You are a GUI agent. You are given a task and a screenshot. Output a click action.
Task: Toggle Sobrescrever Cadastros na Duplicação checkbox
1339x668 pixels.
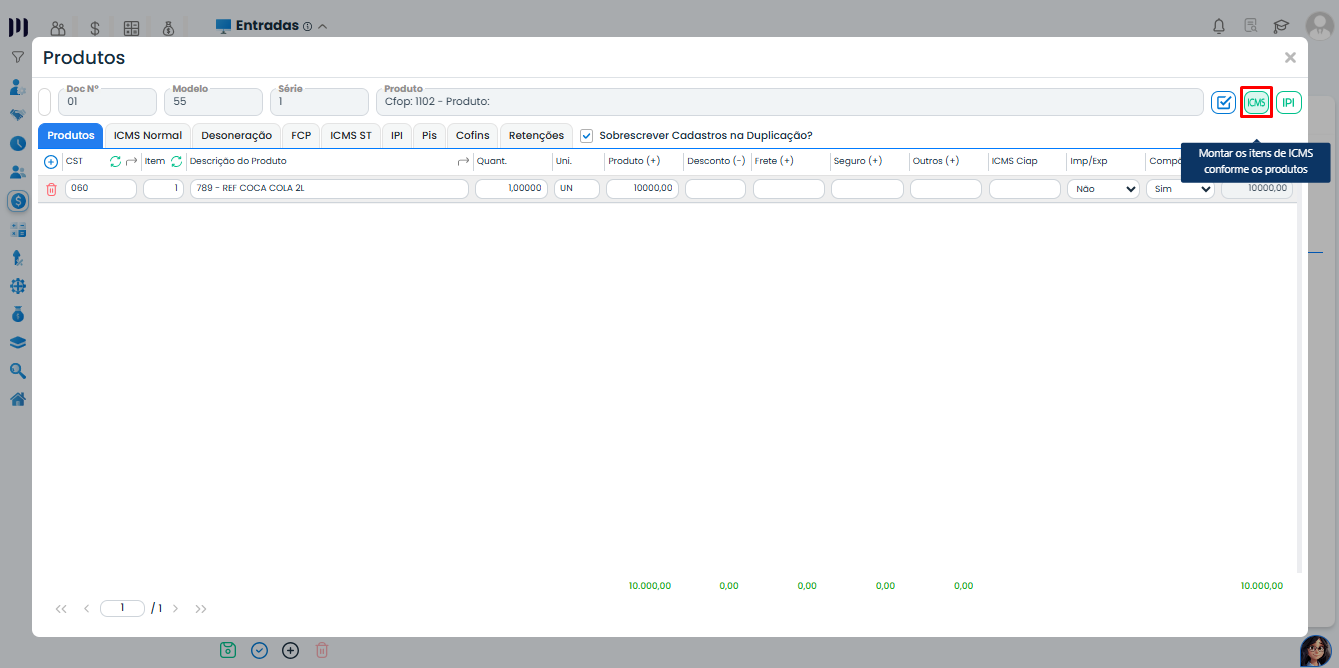[587, 135]
